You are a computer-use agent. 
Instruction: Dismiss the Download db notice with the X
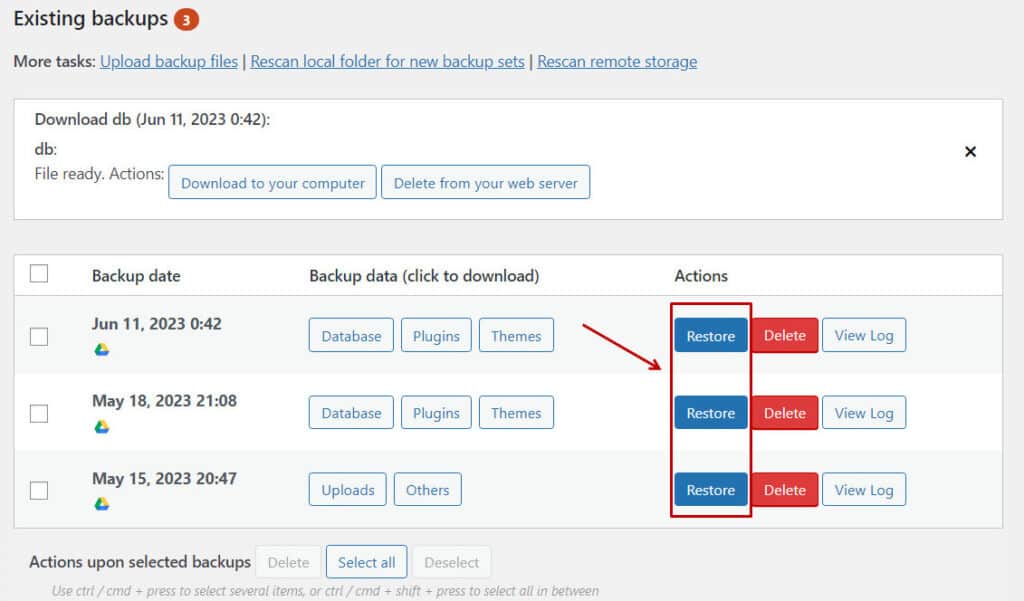pyautogui.click(x=970, y=151)
